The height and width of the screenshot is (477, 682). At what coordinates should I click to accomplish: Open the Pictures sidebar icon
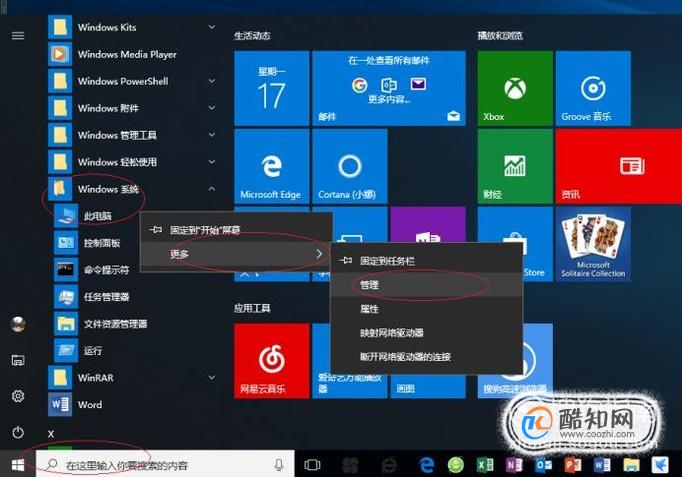[x=18, y=360]
